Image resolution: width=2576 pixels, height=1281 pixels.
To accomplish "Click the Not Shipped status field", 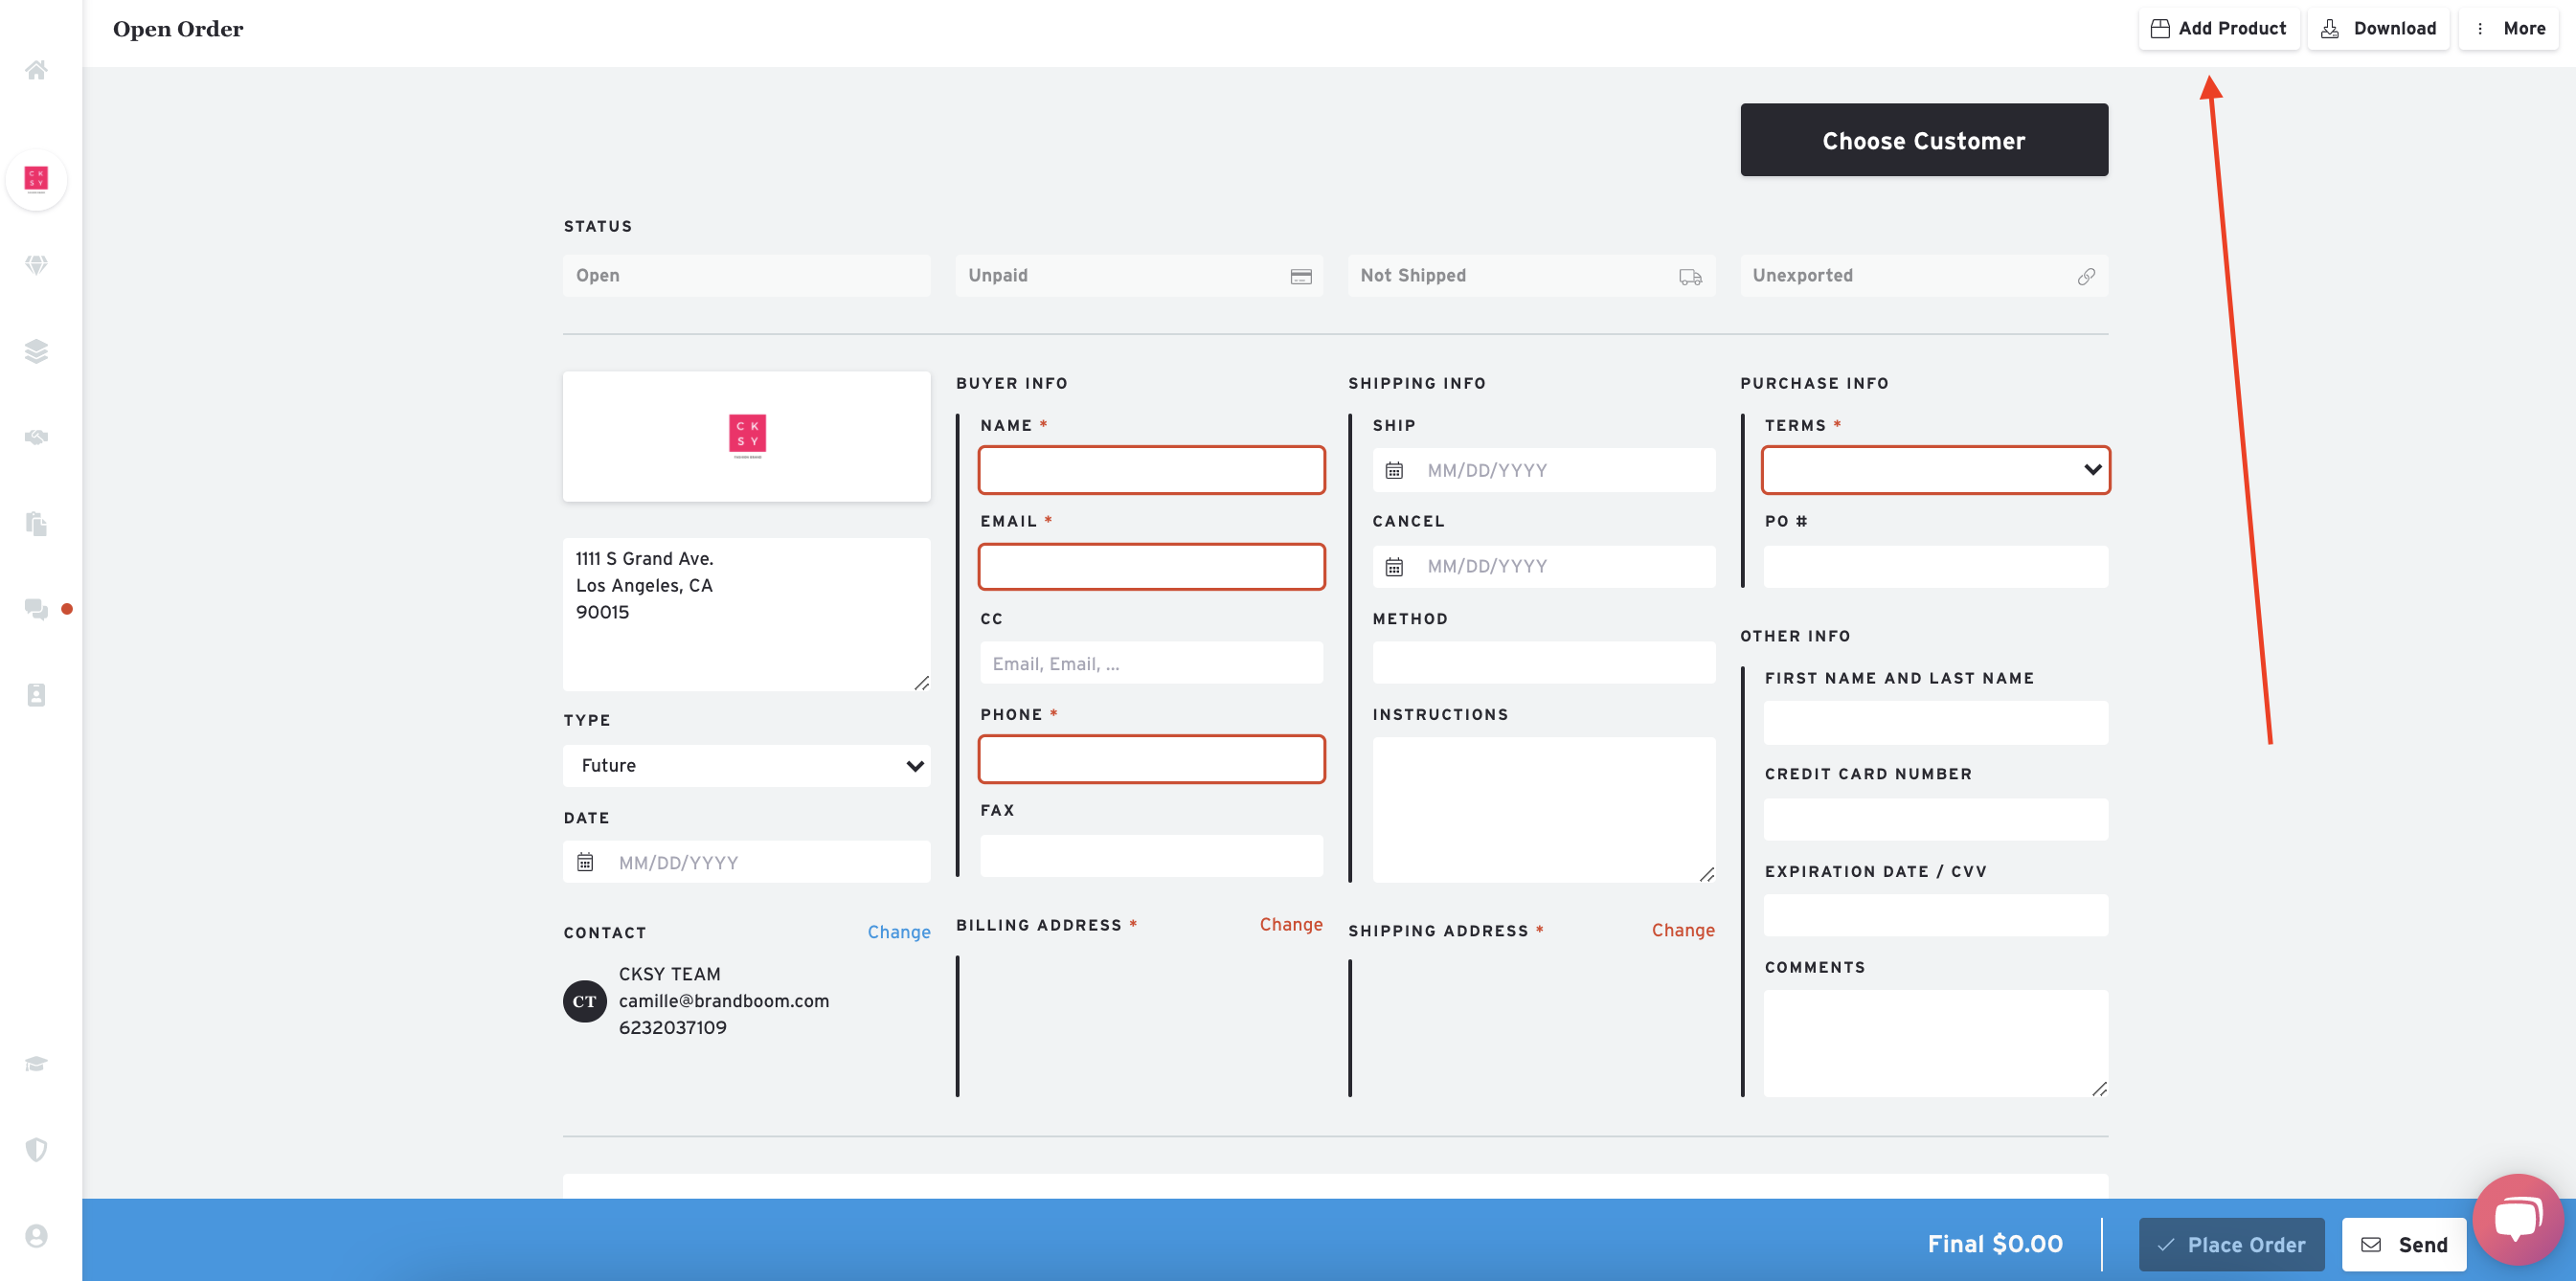I will (1531, 276).
